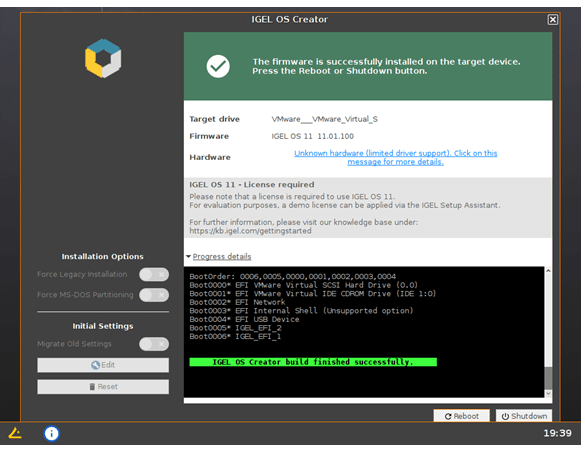Click the Shutdown button
The image size is (585, 453).
pos(524,416)
